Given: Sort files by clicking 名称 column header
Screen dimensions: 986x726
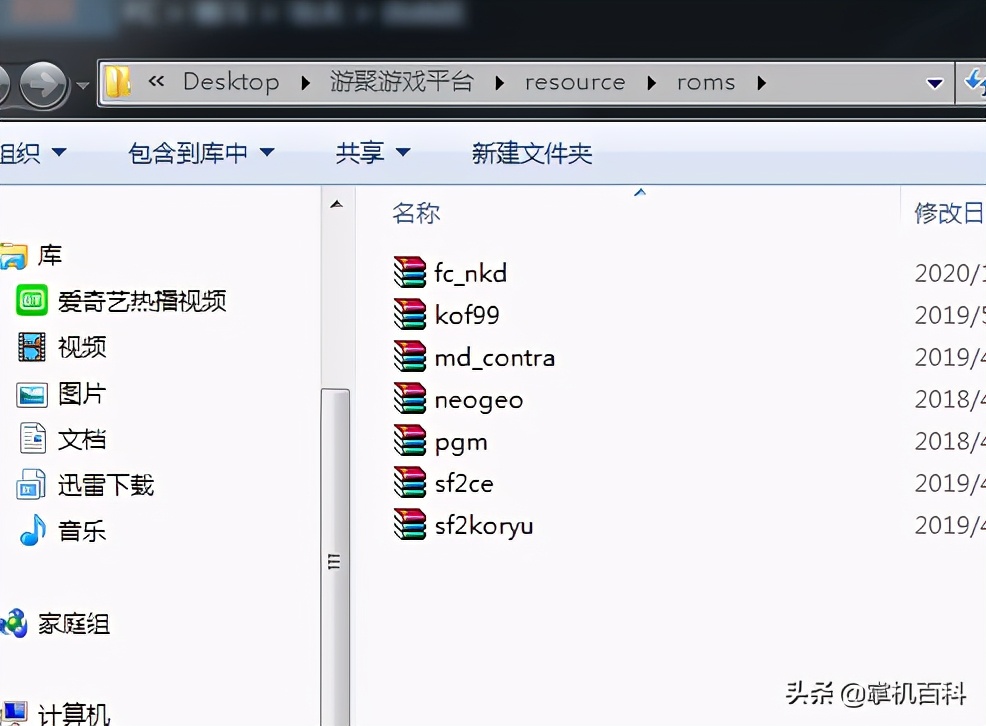Looking at the screenshot, I should coord(416,212).
